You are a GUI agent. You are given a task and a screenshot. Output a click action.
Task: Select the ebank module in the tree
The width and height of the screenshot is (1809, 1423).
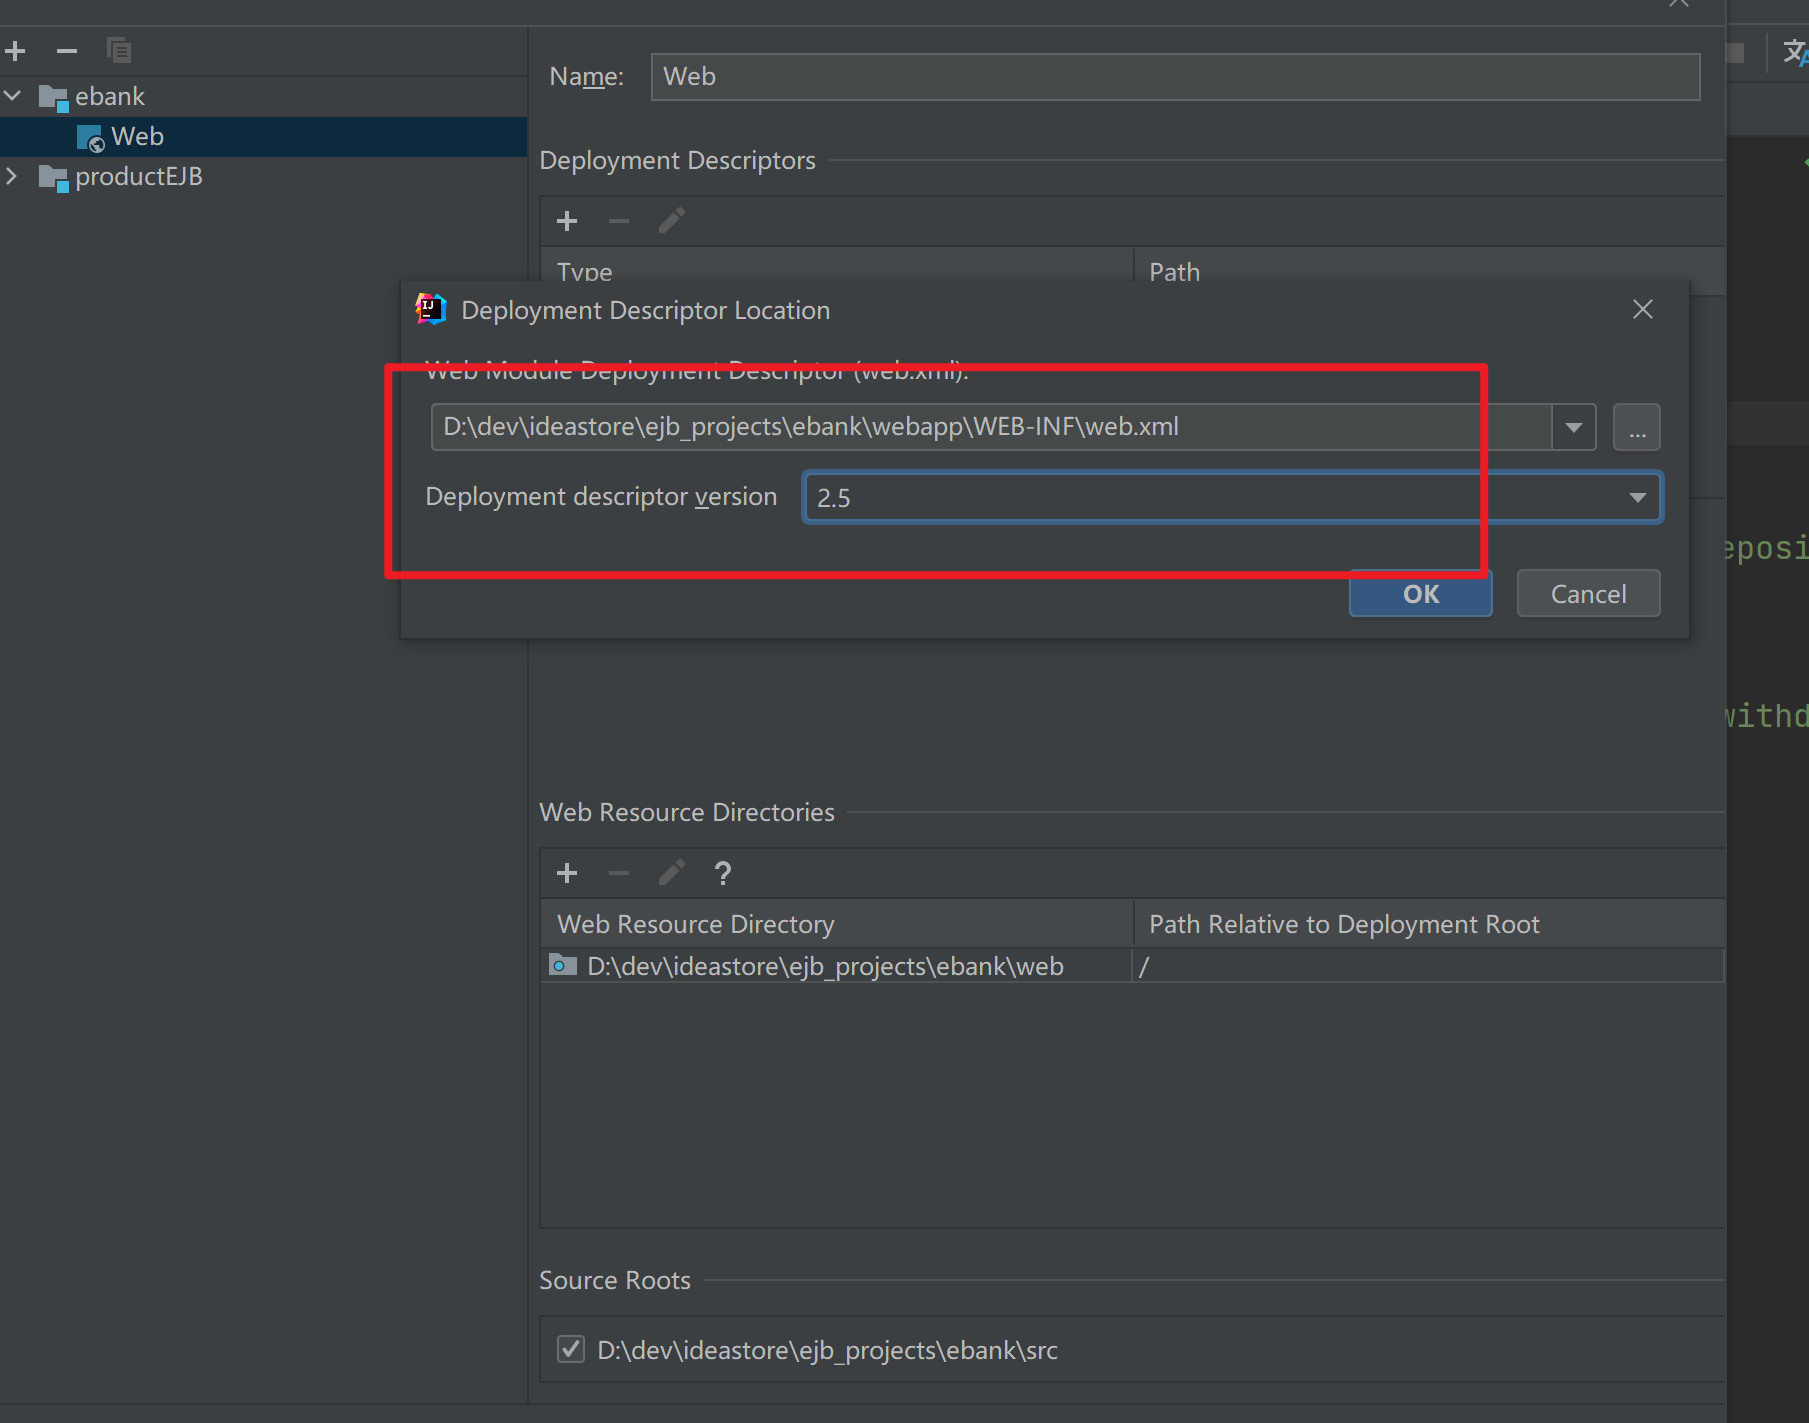[110, 96]
